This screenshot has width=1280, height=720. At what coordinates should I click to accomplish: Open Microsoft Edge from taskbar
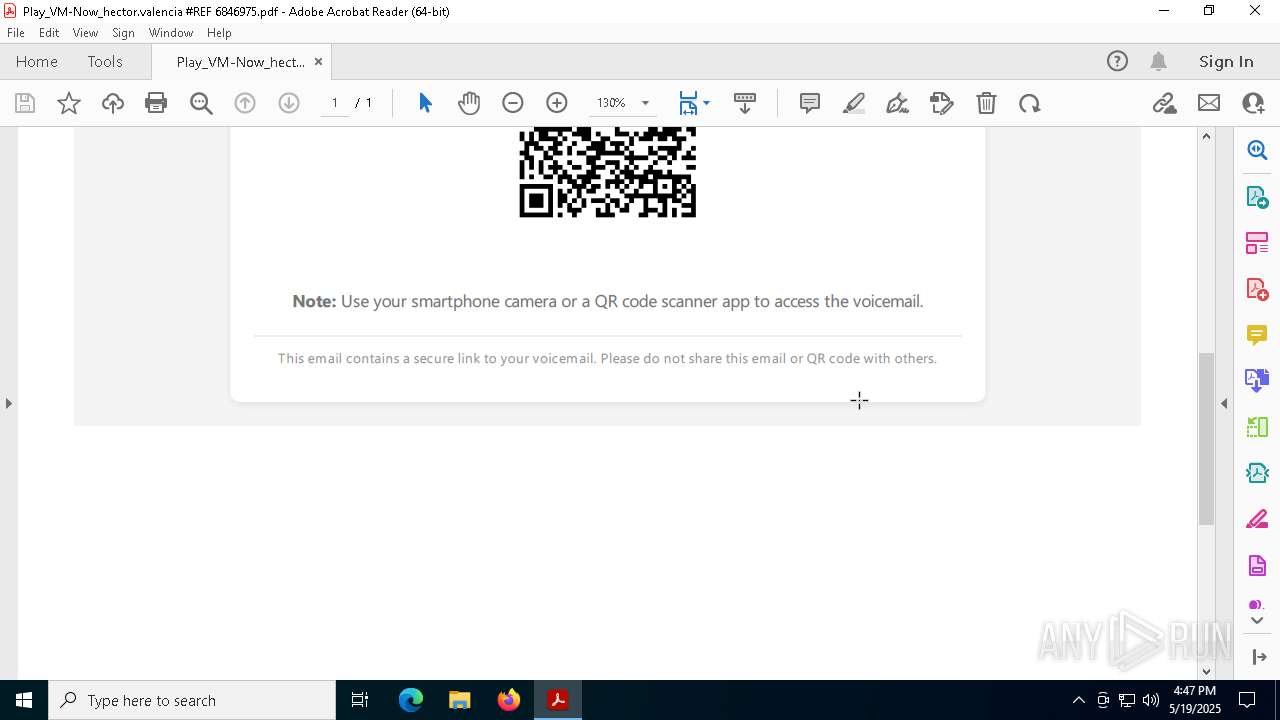(411, 700)
